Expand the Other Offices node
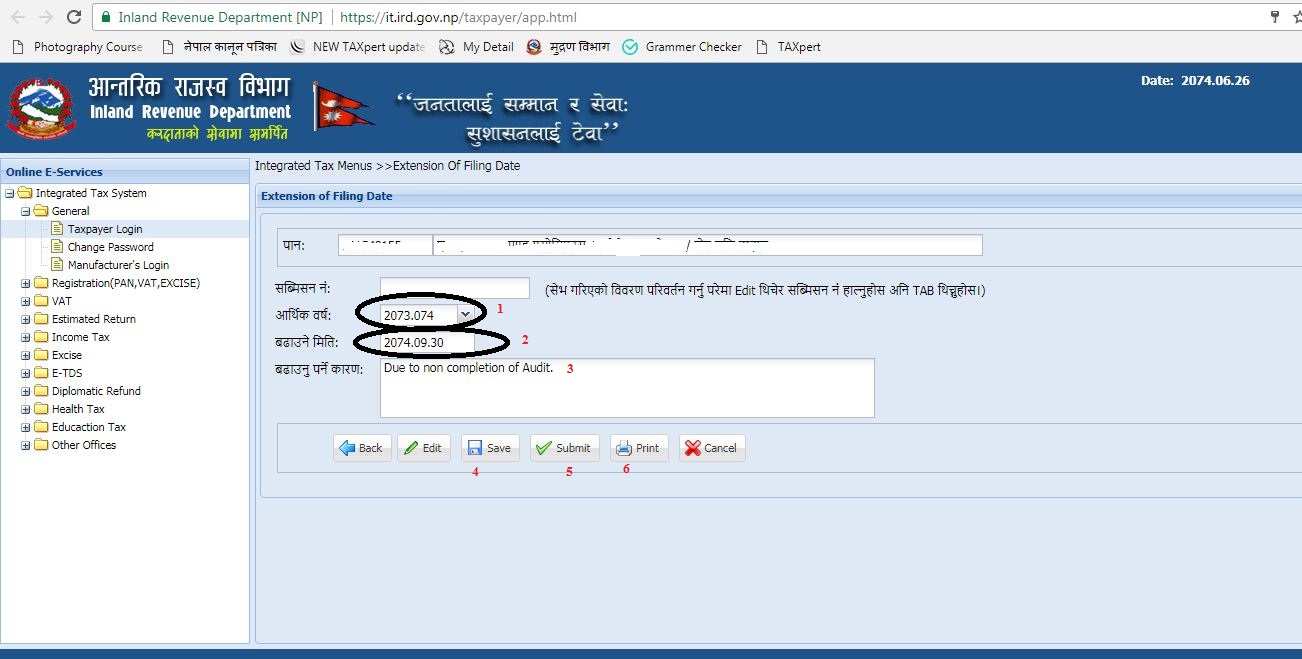Viewport: 1302px width, 659px height. pos(25,445)
